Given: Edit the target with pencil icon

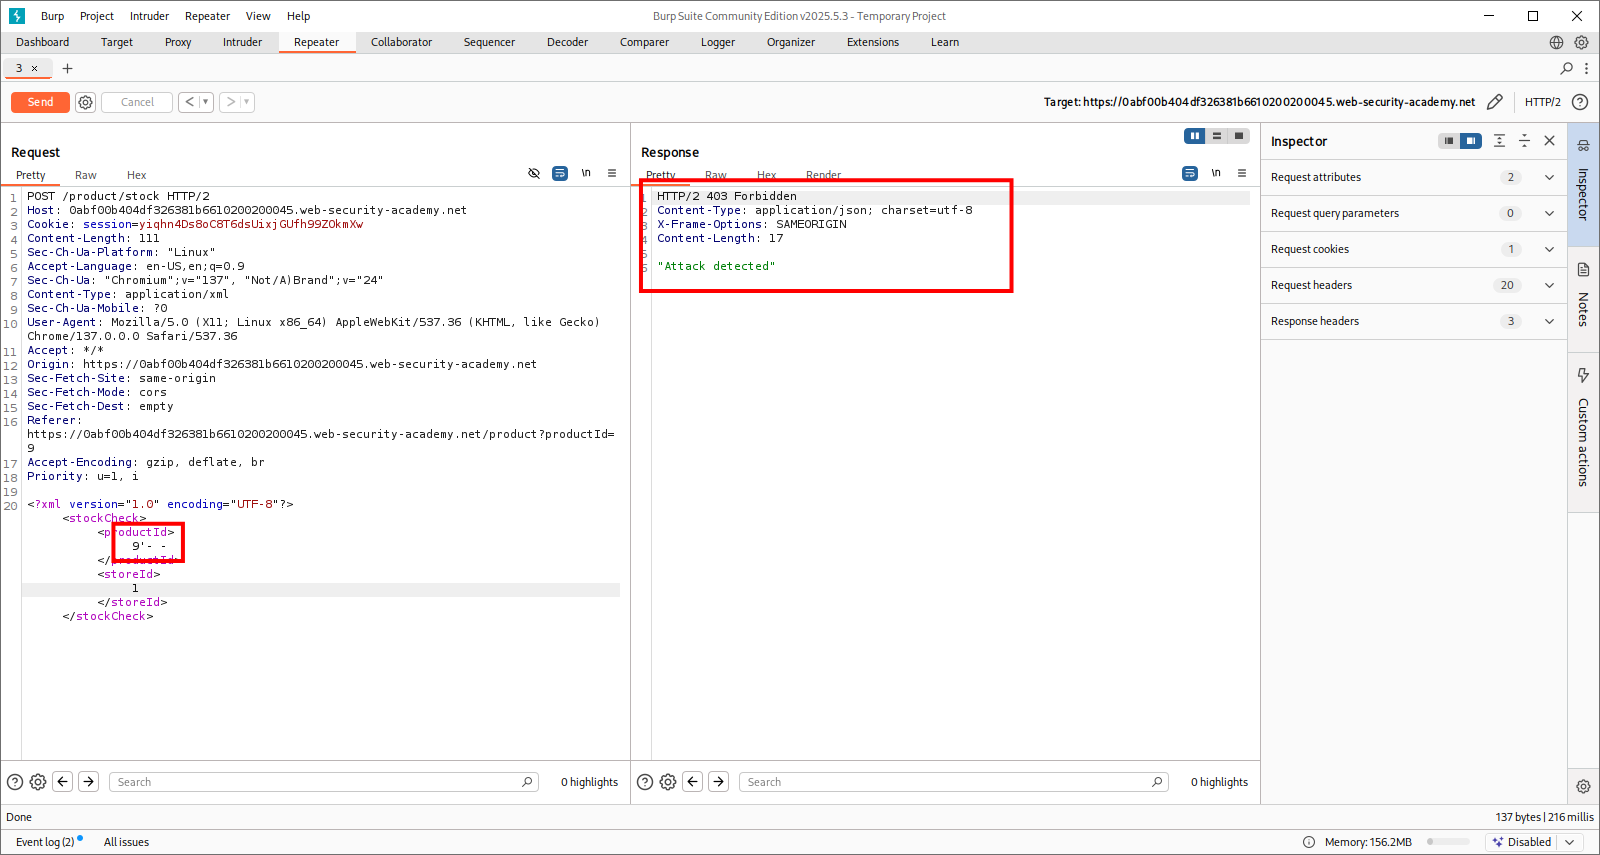Looking at the screenshot, I should click(x=1495, y=102).
